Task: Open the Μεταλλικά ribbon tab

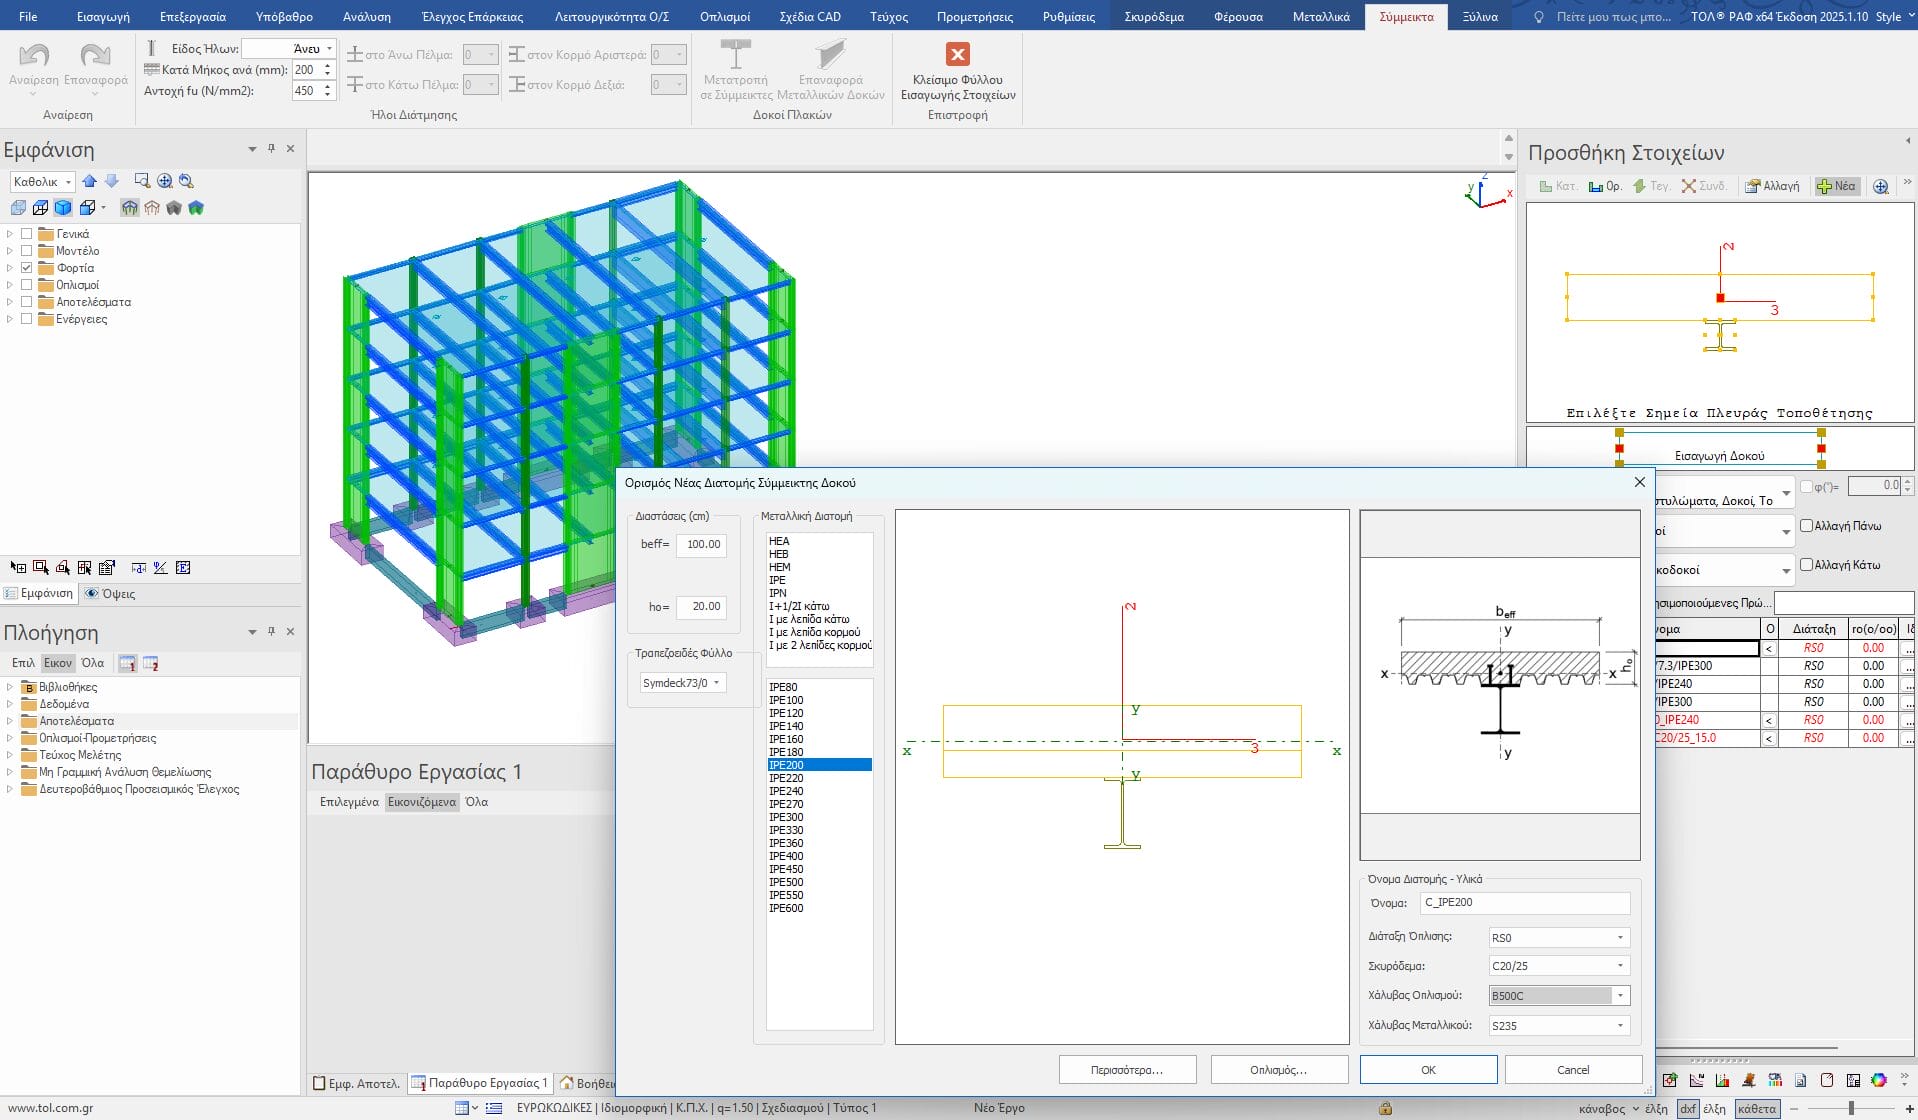Action: point(1320,17)
